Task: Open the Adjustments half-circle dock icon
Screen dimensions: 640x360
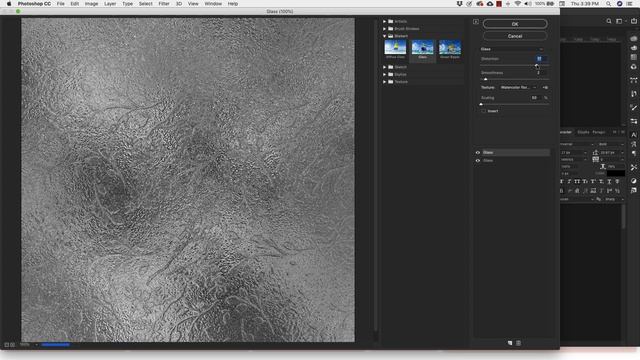Action: tap(633, 181)
